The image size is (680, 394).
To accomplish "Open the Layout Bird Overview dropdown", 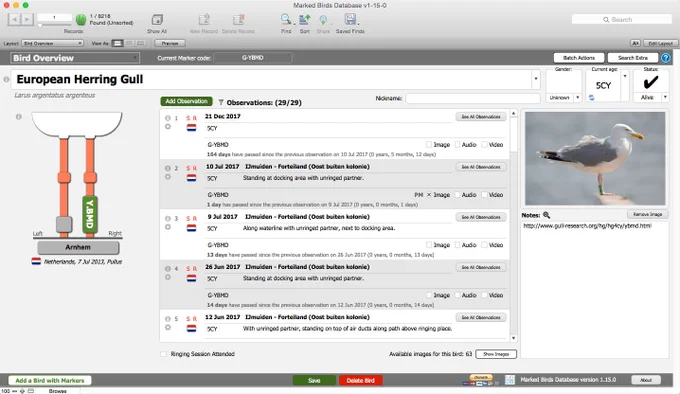I will 52,43.
